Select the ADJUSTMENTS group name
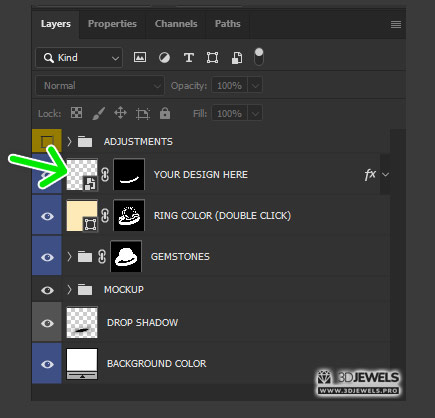 pyautogui.click(x=138, y=142)
